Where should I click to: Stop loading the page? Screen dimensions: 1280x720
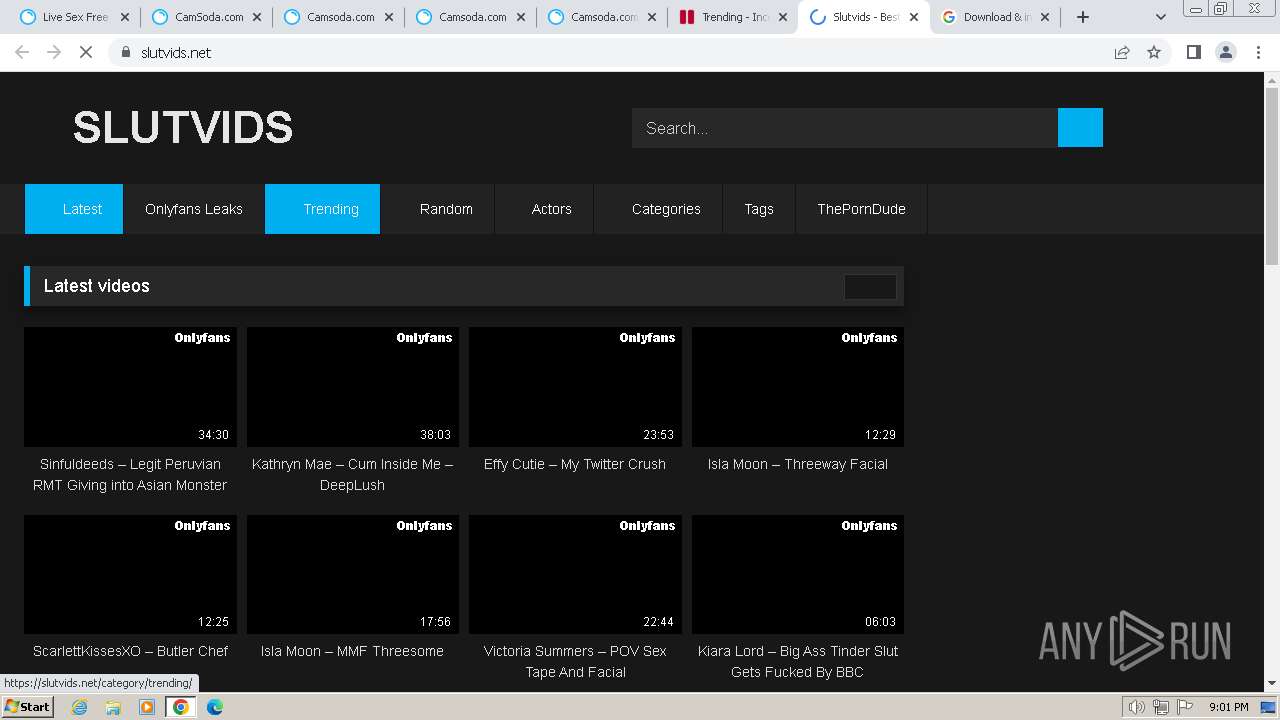tap(86, 52)
